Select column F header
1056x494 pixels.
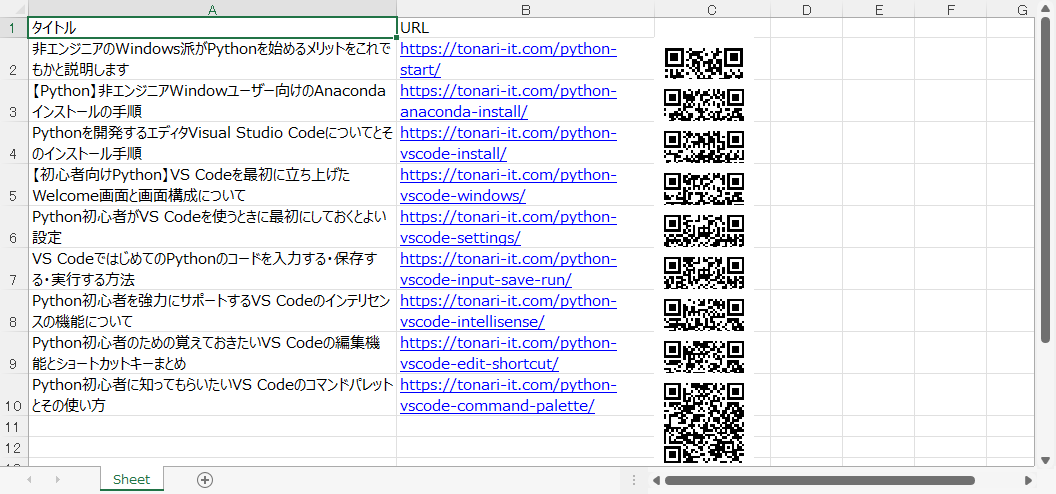click(951, 9)
